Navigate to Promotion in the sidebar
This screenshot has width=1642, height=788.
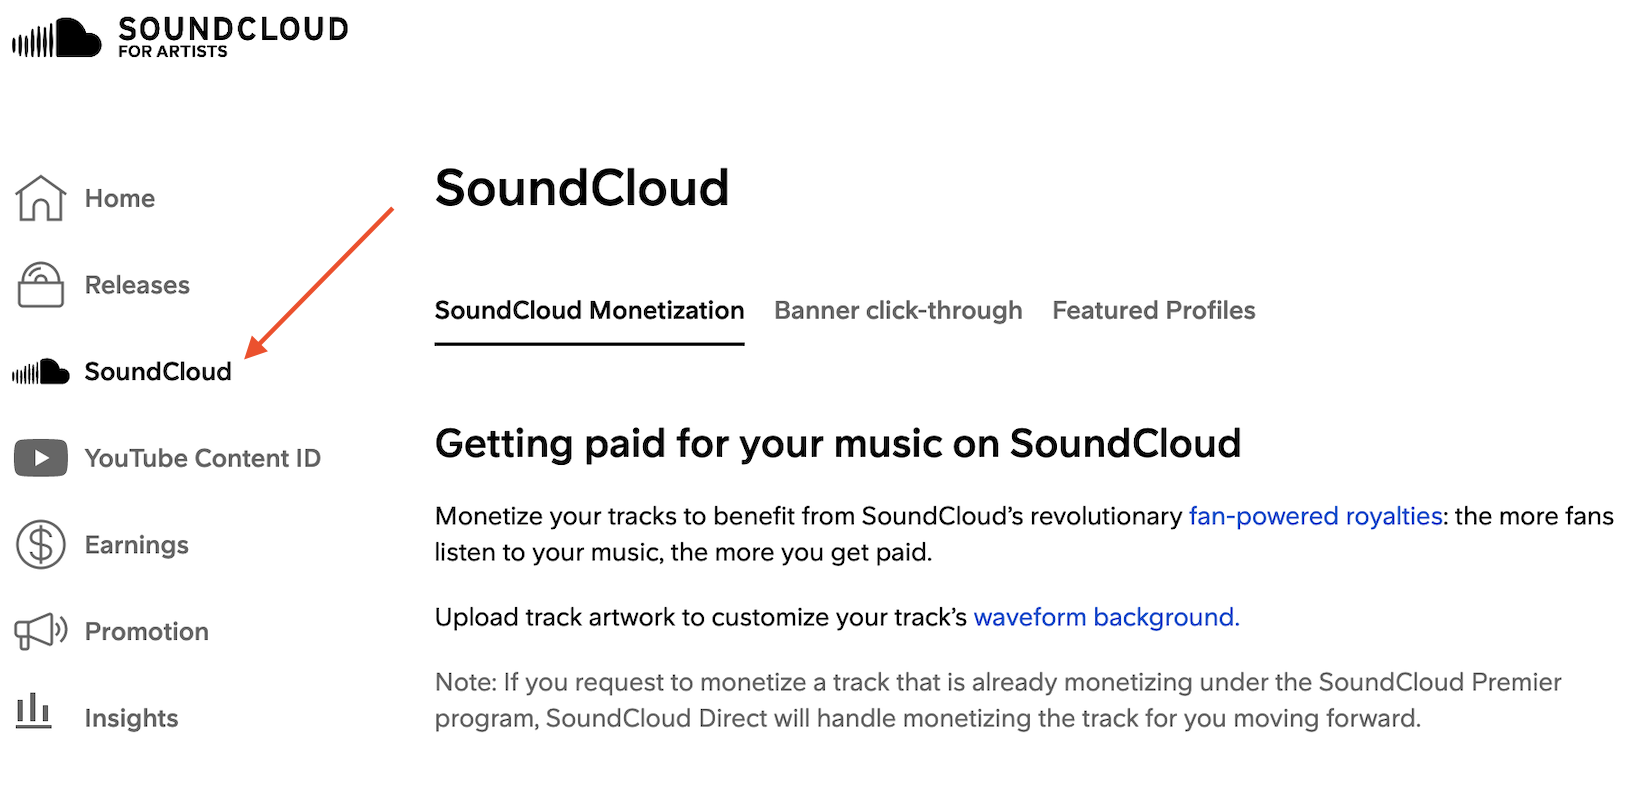click(146, 630)
